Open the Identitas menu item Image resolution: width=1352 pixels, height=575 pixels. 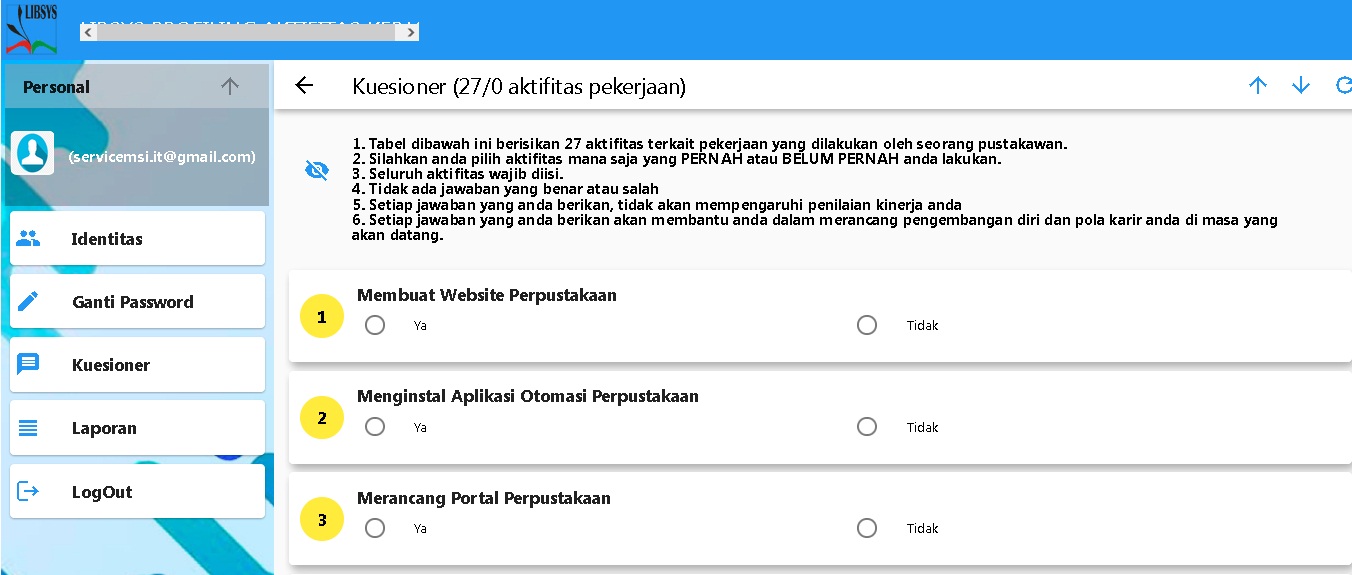pyautogui.click(x=137, y=239)
